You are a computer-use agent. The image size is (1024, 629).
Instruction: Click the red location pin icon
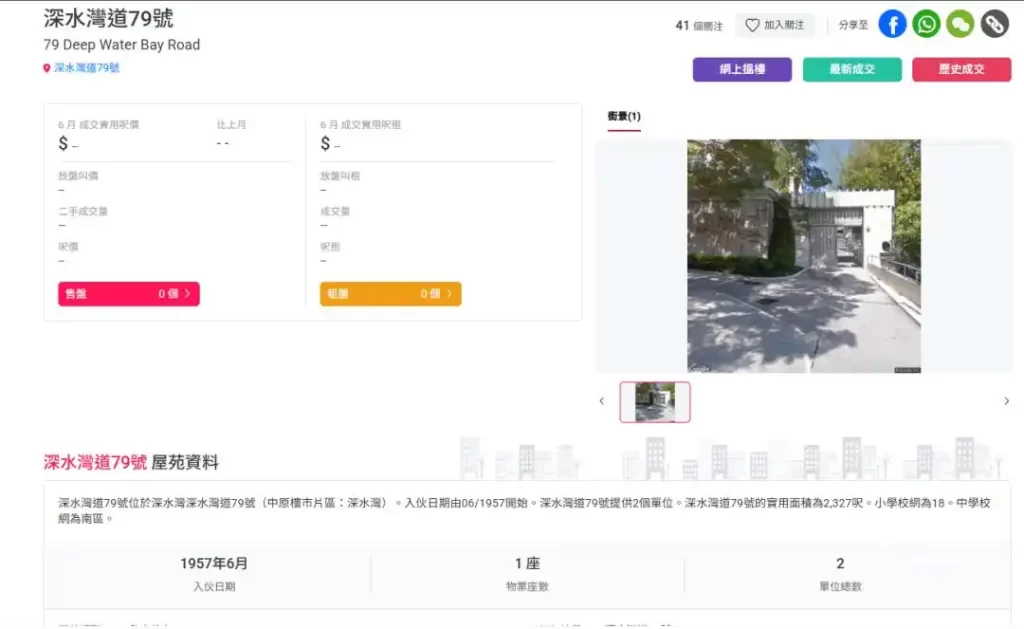[x=46, y=69]
